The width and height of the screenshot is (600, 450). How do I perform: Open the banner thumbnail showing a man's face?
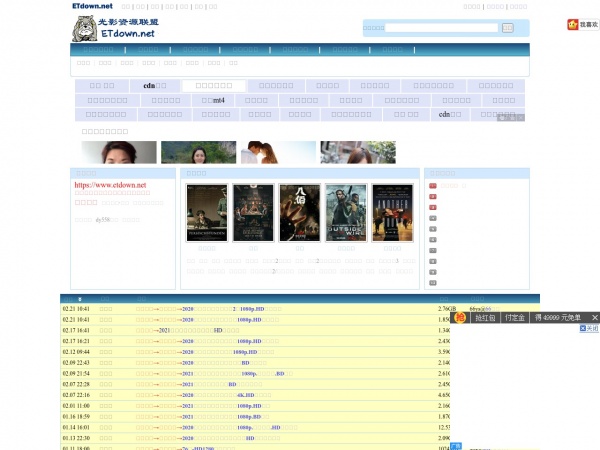[x=119, y=152]
